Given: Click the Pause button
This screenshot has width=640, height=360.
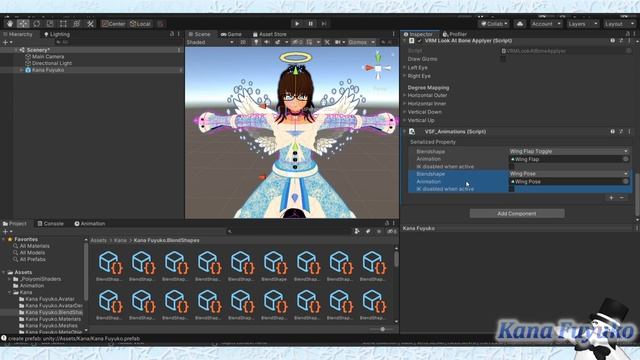Looking at the screenshot, I should pyautogui.click(x=311, y=24).
